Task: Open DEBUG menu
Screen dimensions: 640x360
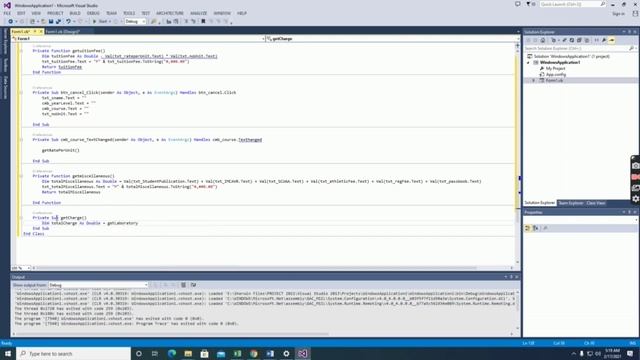Action: click(x=93, y=13)
